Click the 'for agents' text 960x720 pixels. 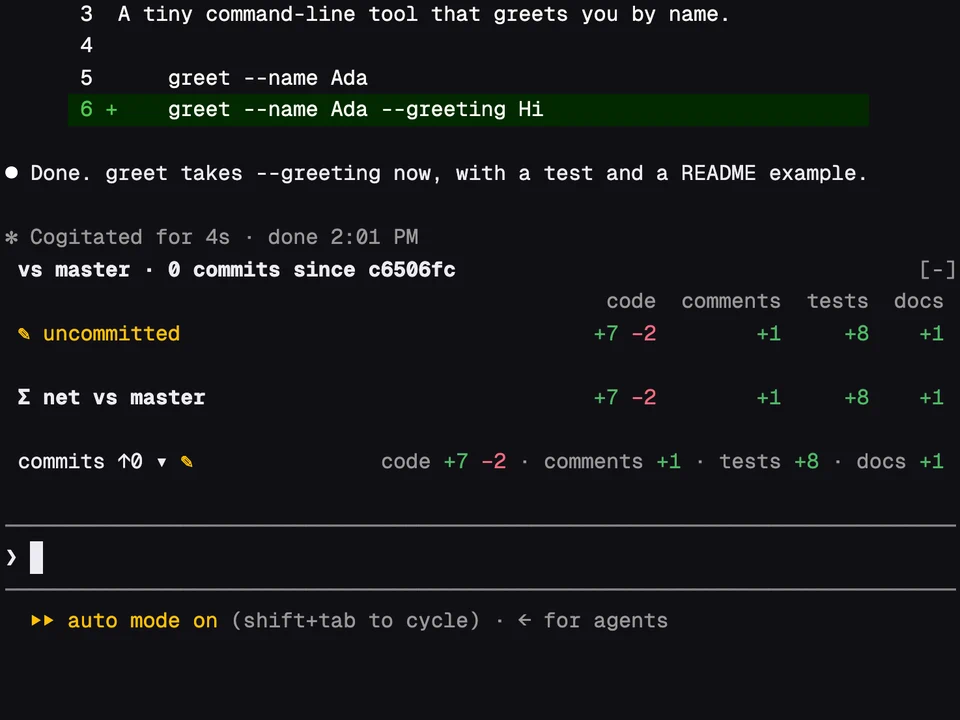(x=606, y=621)
